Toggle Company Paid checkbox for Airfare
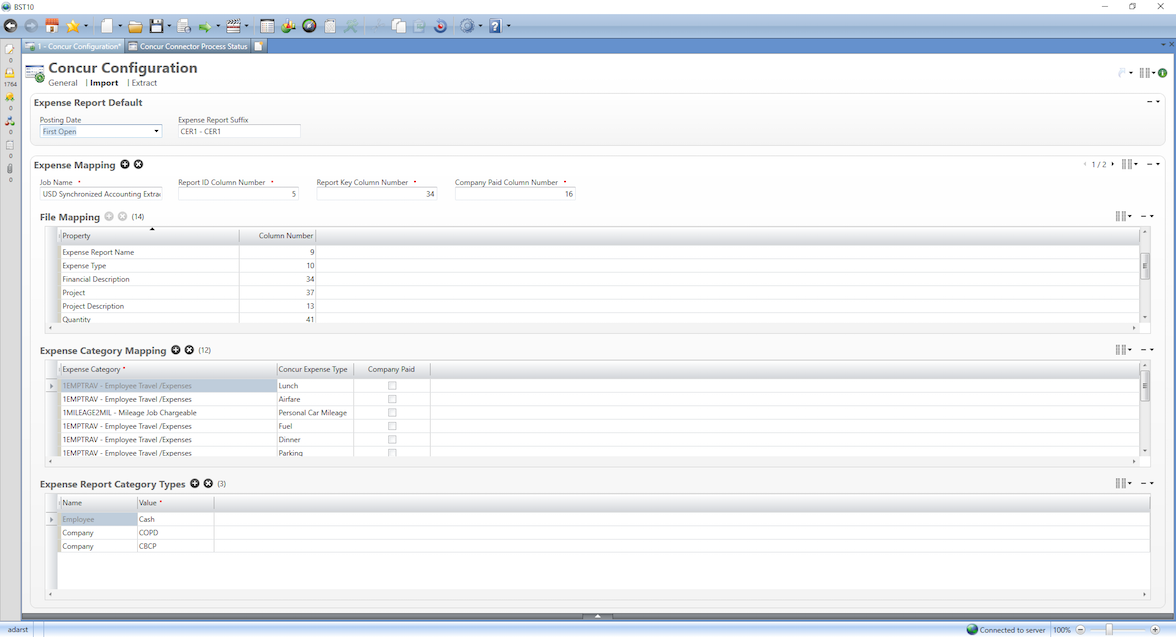The height and width of the screenshot is (637, 1176). pos(392,399)
